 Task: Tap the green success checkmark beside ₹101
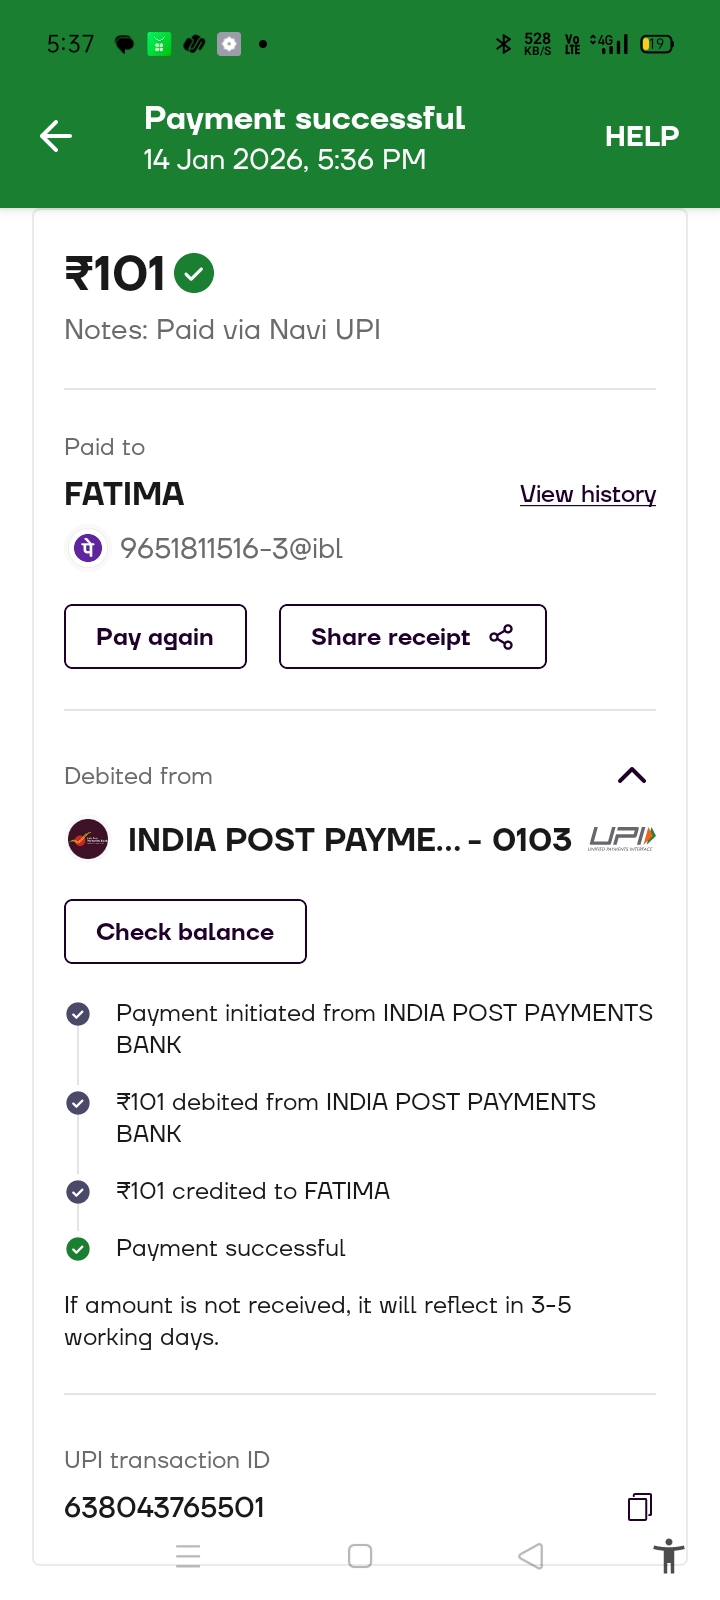click(x=194, y=273)
